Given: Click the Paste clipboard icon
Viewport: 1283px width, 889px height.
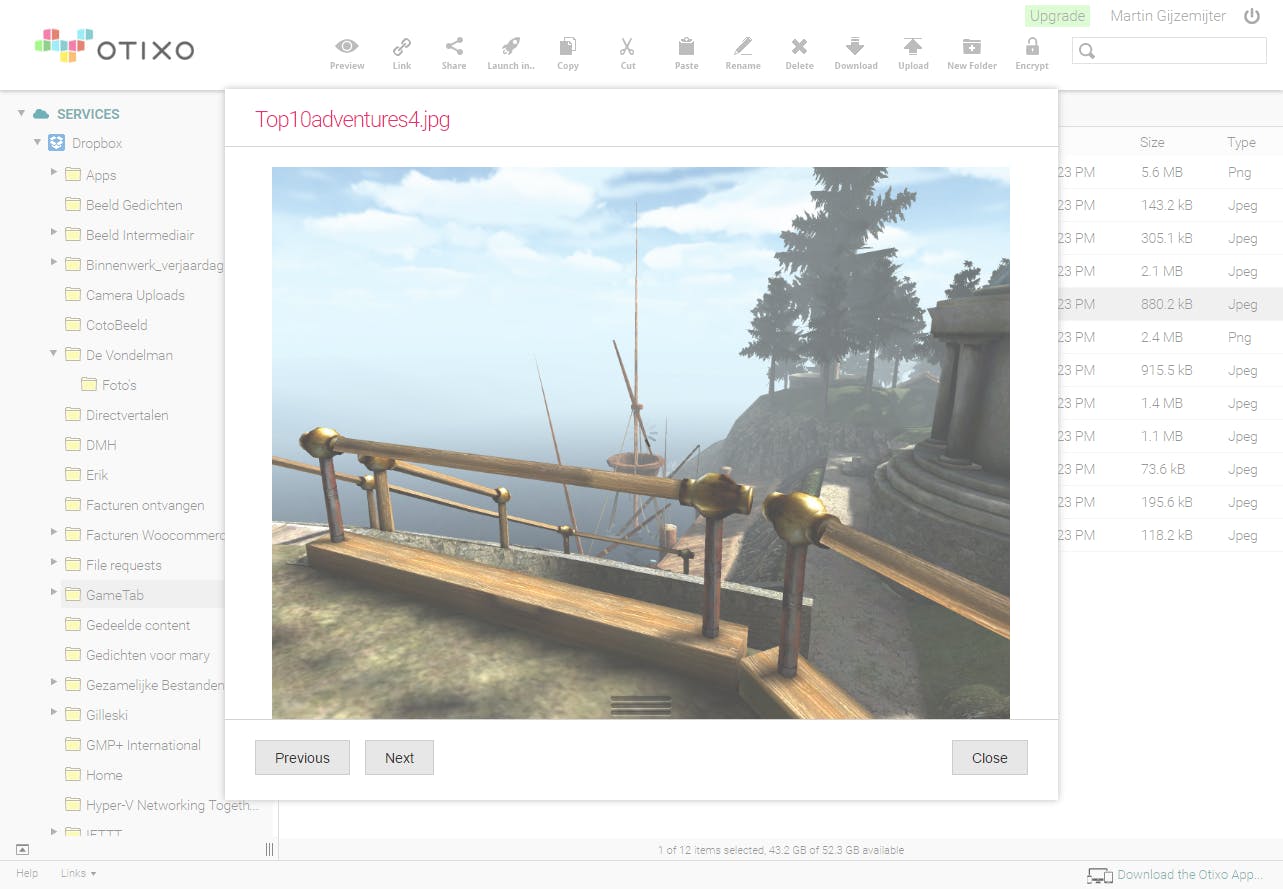Looking at the screenshot, I should (686, 46).
